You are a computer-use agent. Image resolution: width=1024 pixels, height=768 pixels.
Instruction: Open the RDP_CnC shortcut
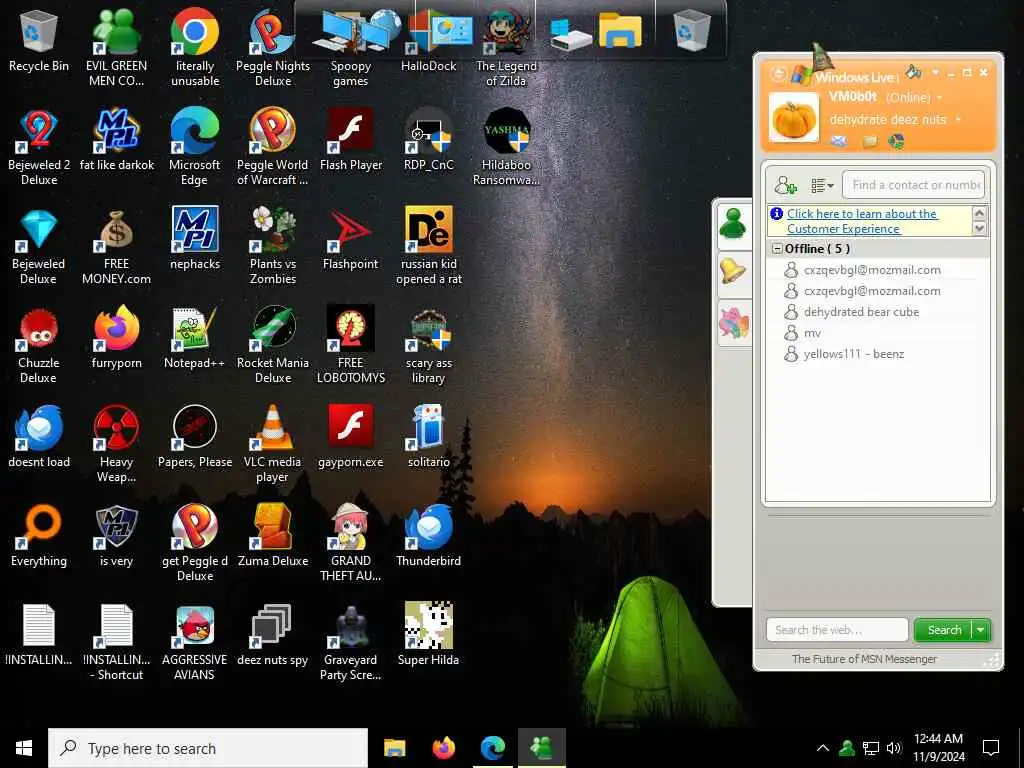428,139
